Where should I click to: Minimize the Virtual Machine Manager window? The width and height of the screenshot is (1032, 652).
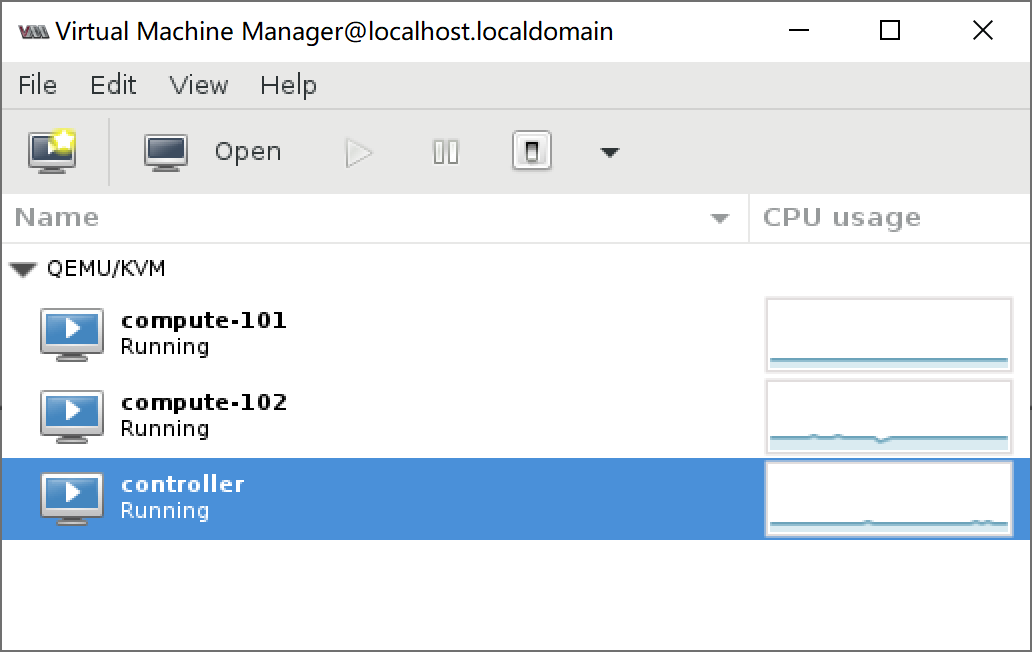tap(798, 30)
